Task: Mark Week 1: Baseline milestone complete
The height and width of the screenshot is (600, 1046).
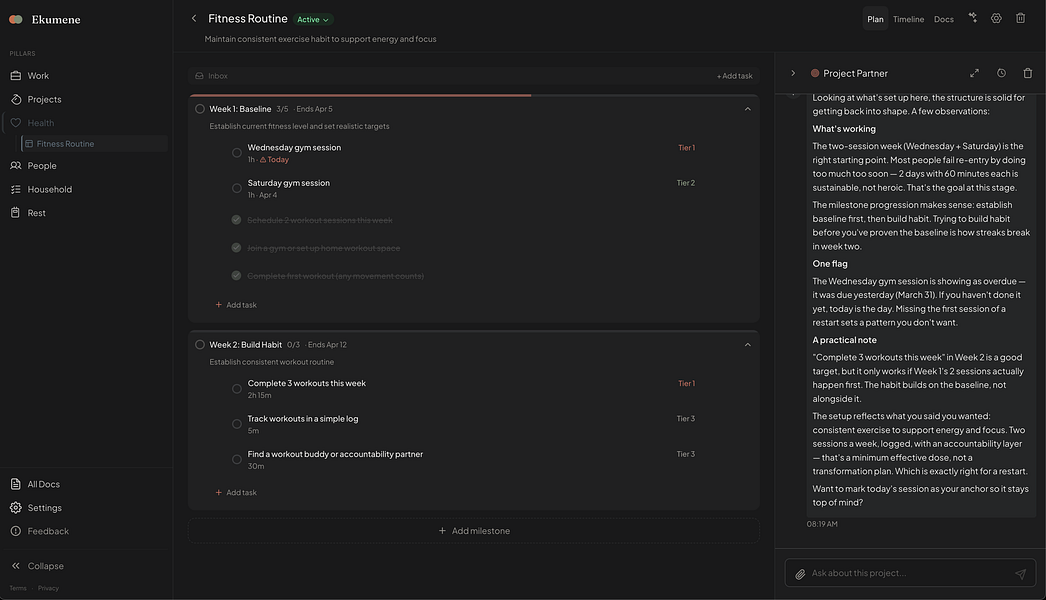Action: tap(199, 109)
